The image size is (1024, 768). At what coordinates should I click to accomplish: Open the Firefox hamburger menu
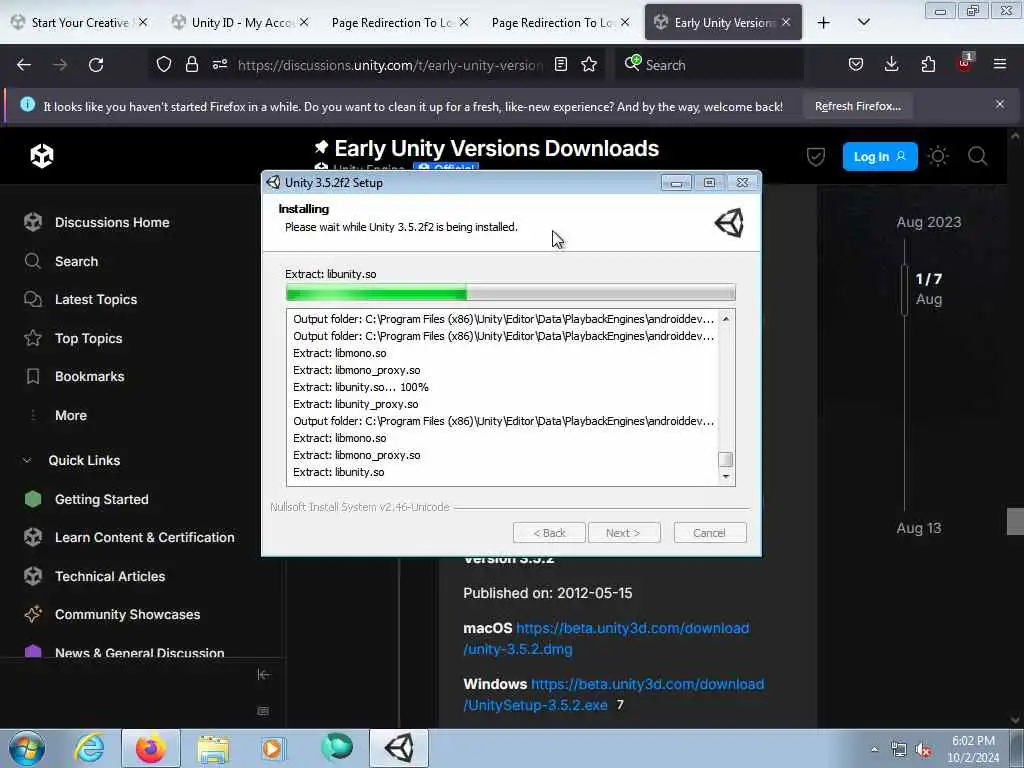coord(1000,64)
